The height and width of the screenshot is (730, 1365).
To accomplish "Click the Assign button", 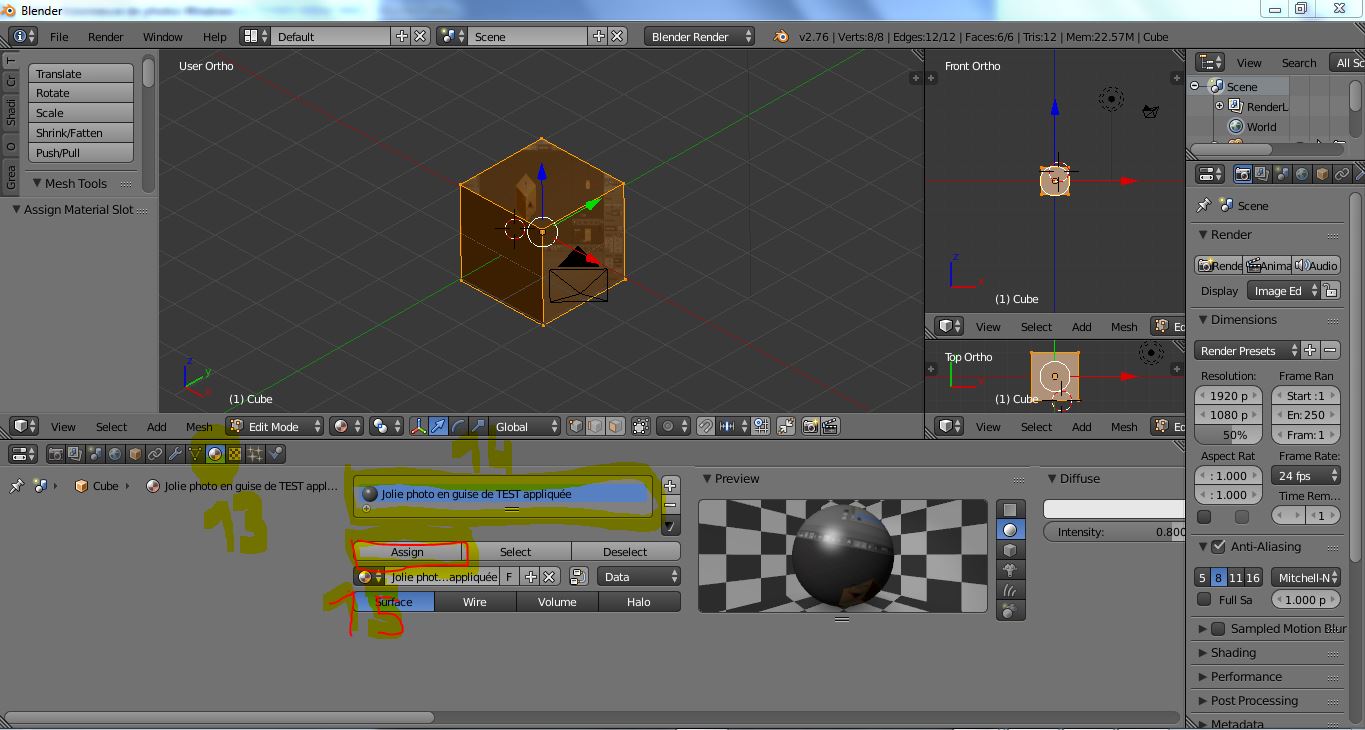I will pyautogui.click(x=407, y=552).
